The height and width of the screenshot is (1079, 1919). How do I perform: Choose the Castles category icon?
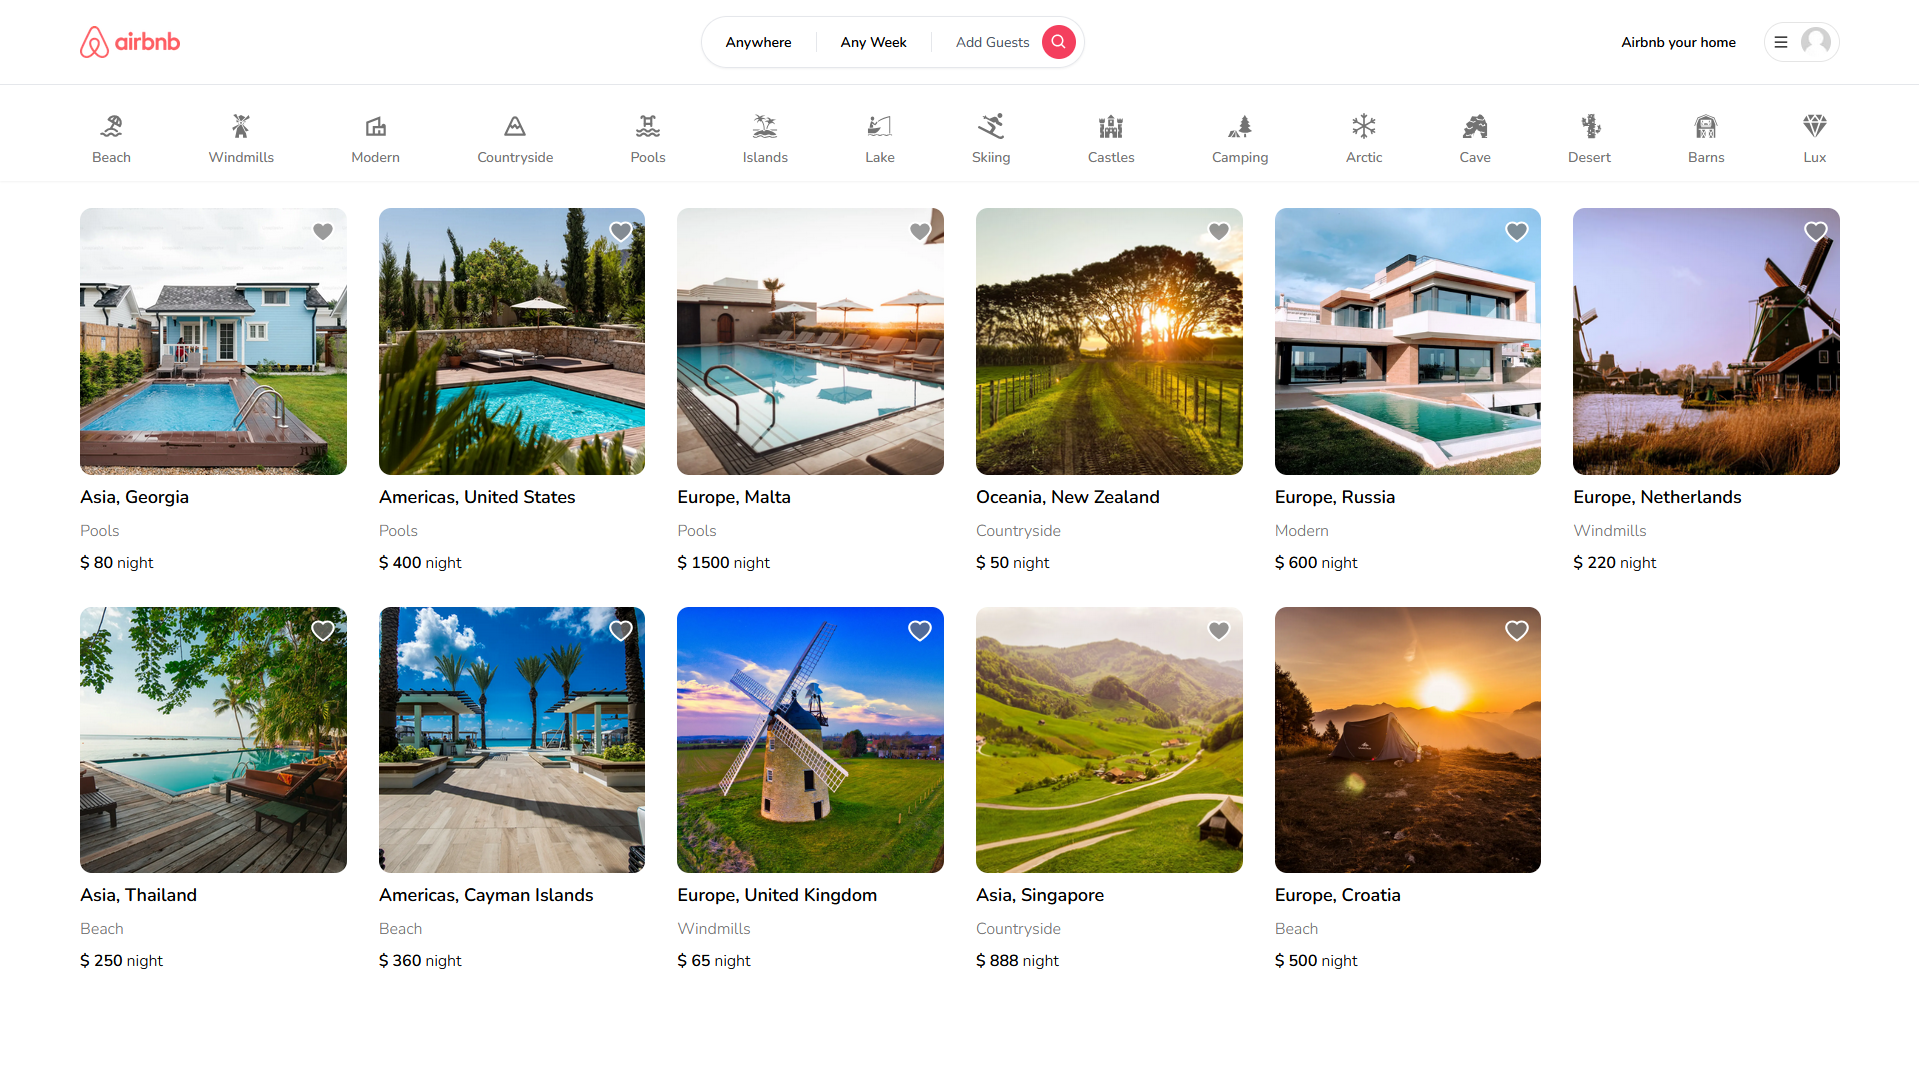1110,127
